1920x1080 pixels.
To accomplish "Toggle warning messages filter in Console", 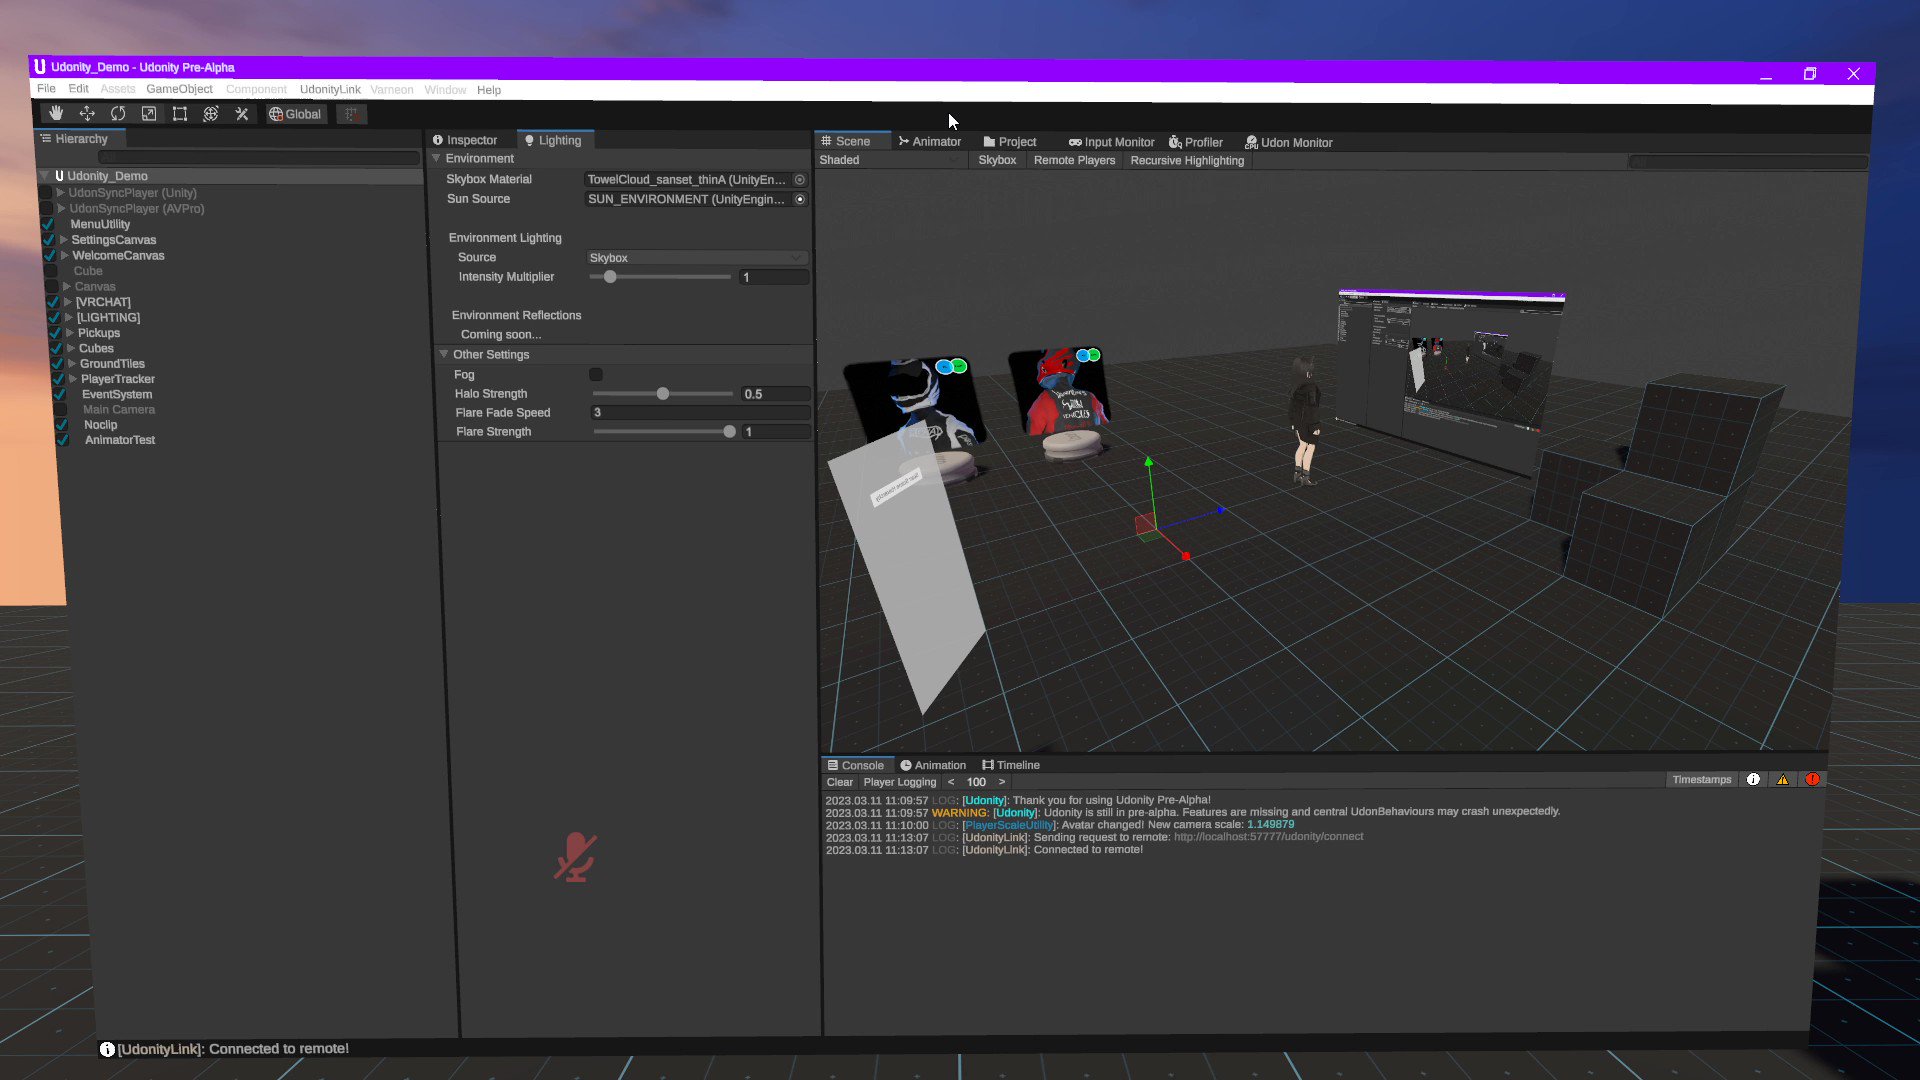I will [1783, 779].
